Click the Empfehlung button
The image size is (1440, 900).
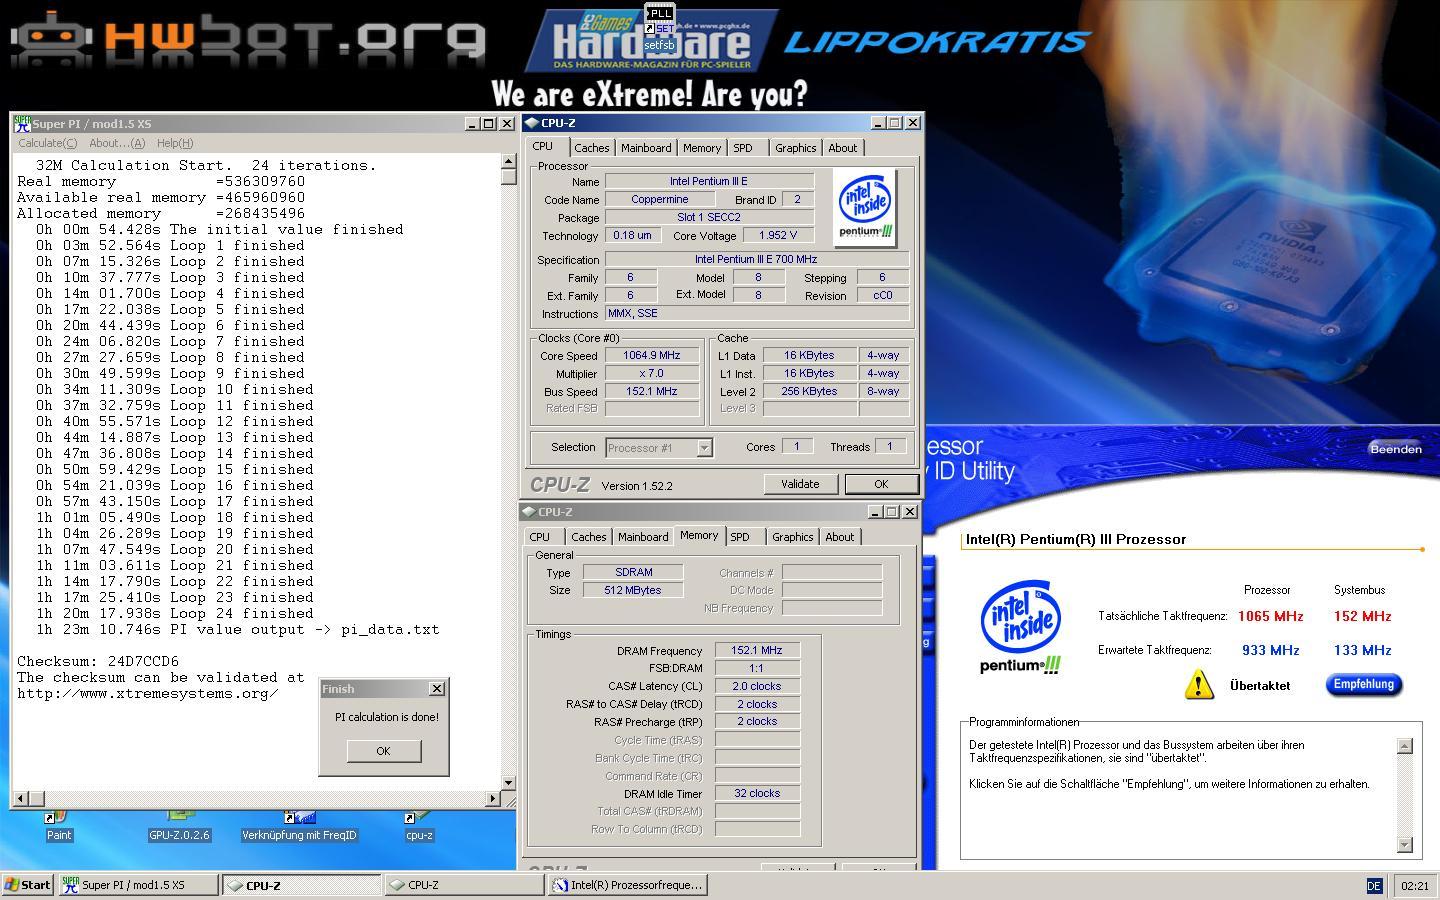click(x=1364, y=685)
